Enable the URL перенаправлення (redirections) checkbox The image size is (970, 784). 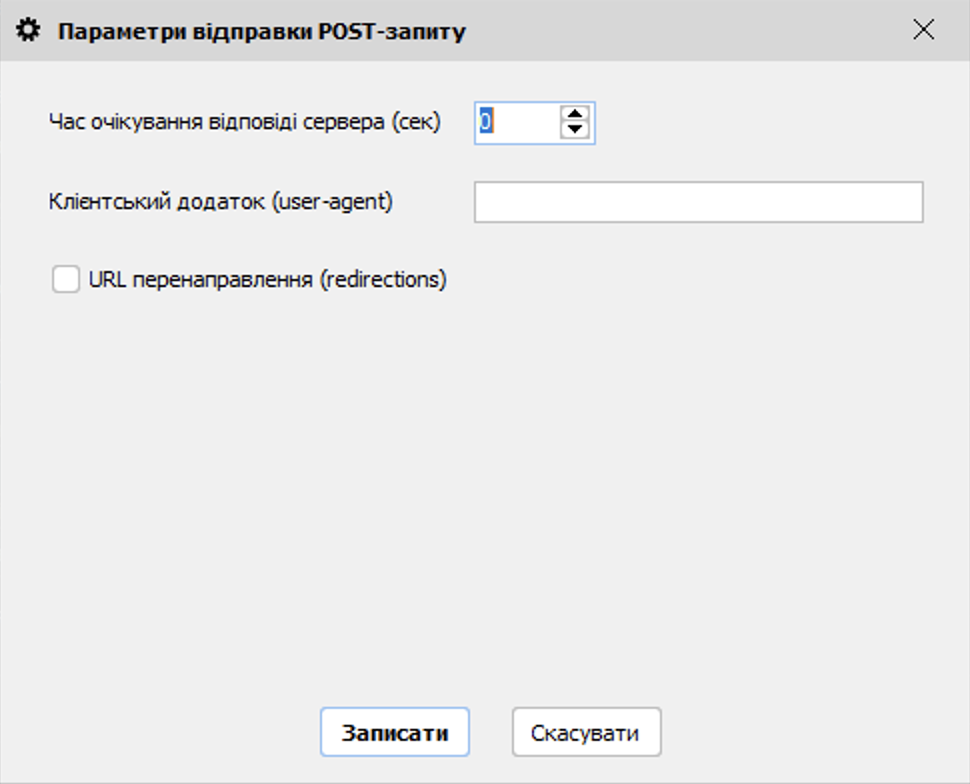[x=66, y=280]
